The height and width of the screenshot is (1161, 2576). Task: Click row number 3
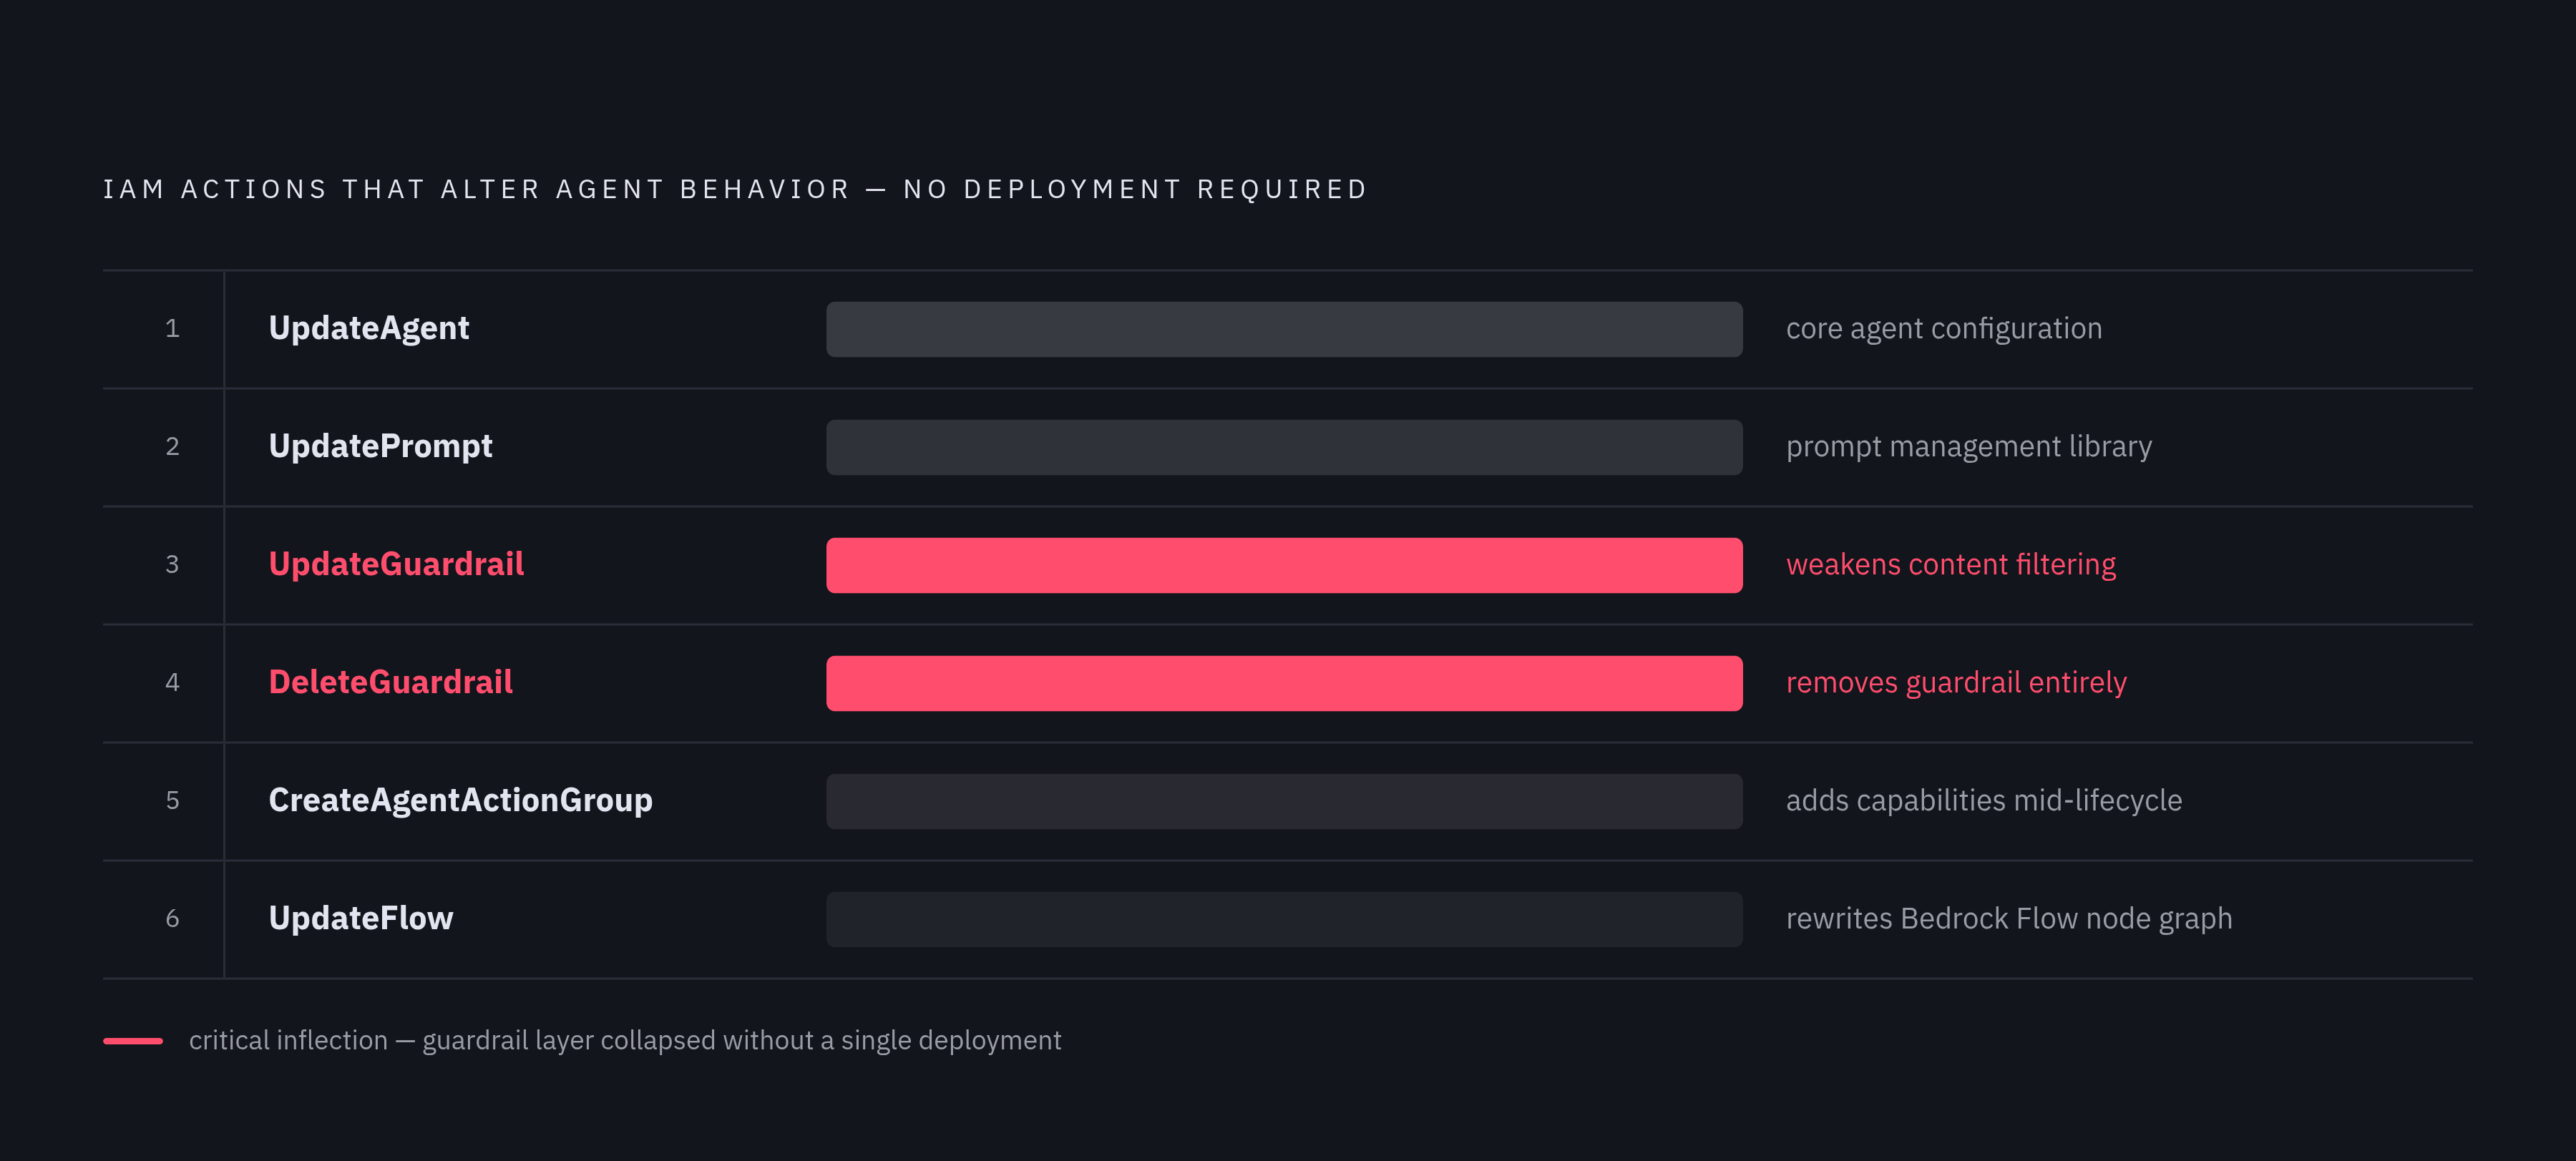click(x=172, y=564)
